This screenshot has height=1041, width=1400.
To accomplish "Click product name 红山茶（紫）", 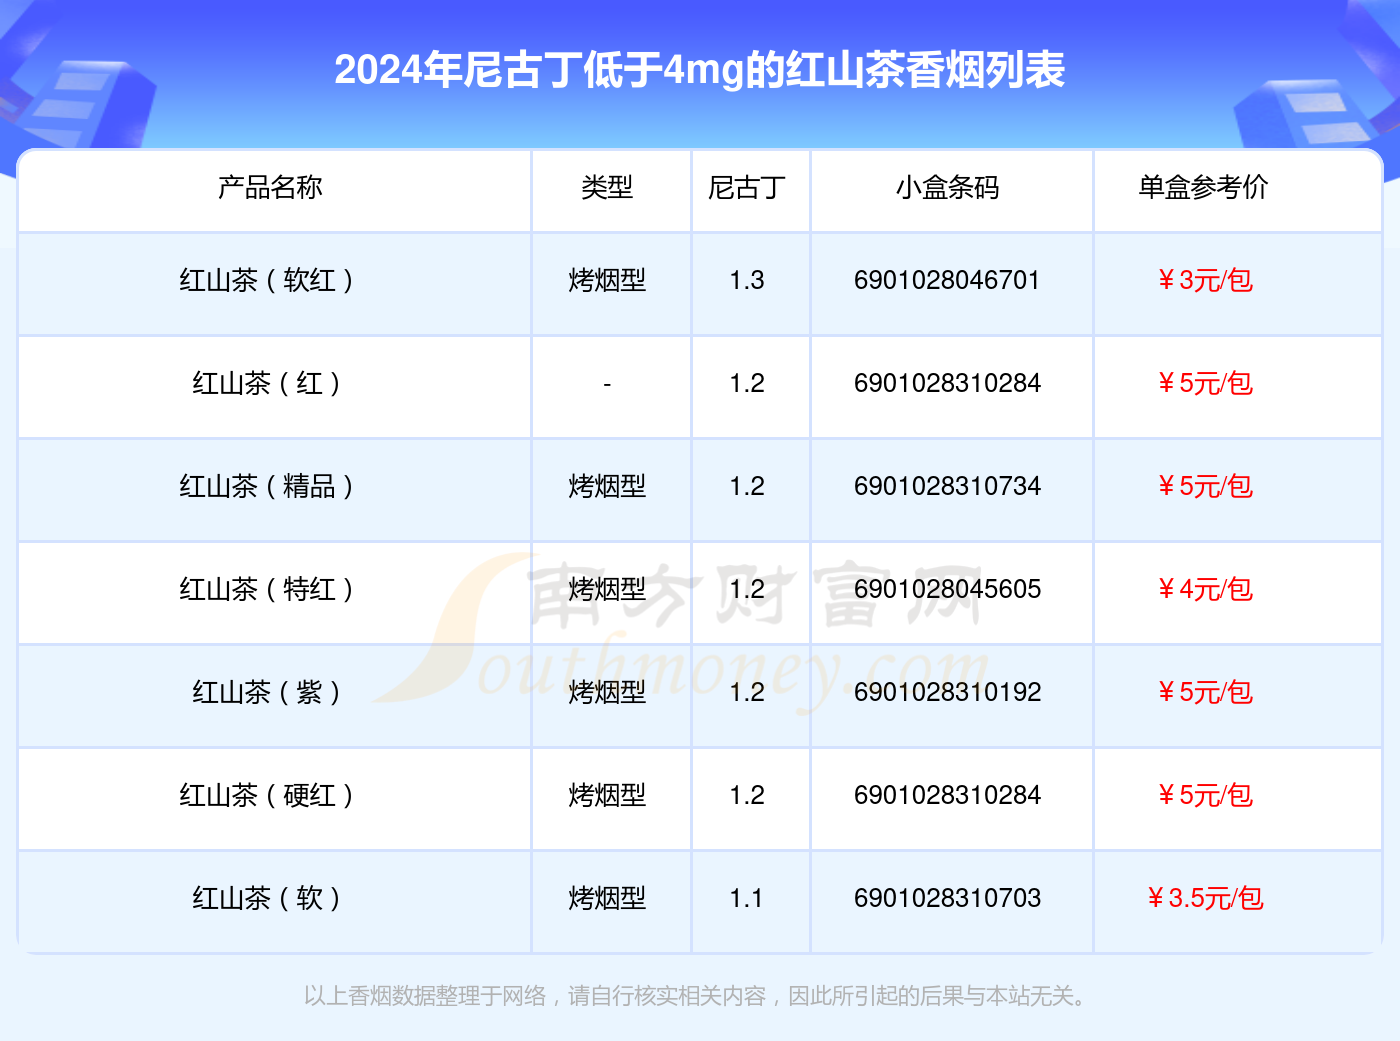I will 266,692.
